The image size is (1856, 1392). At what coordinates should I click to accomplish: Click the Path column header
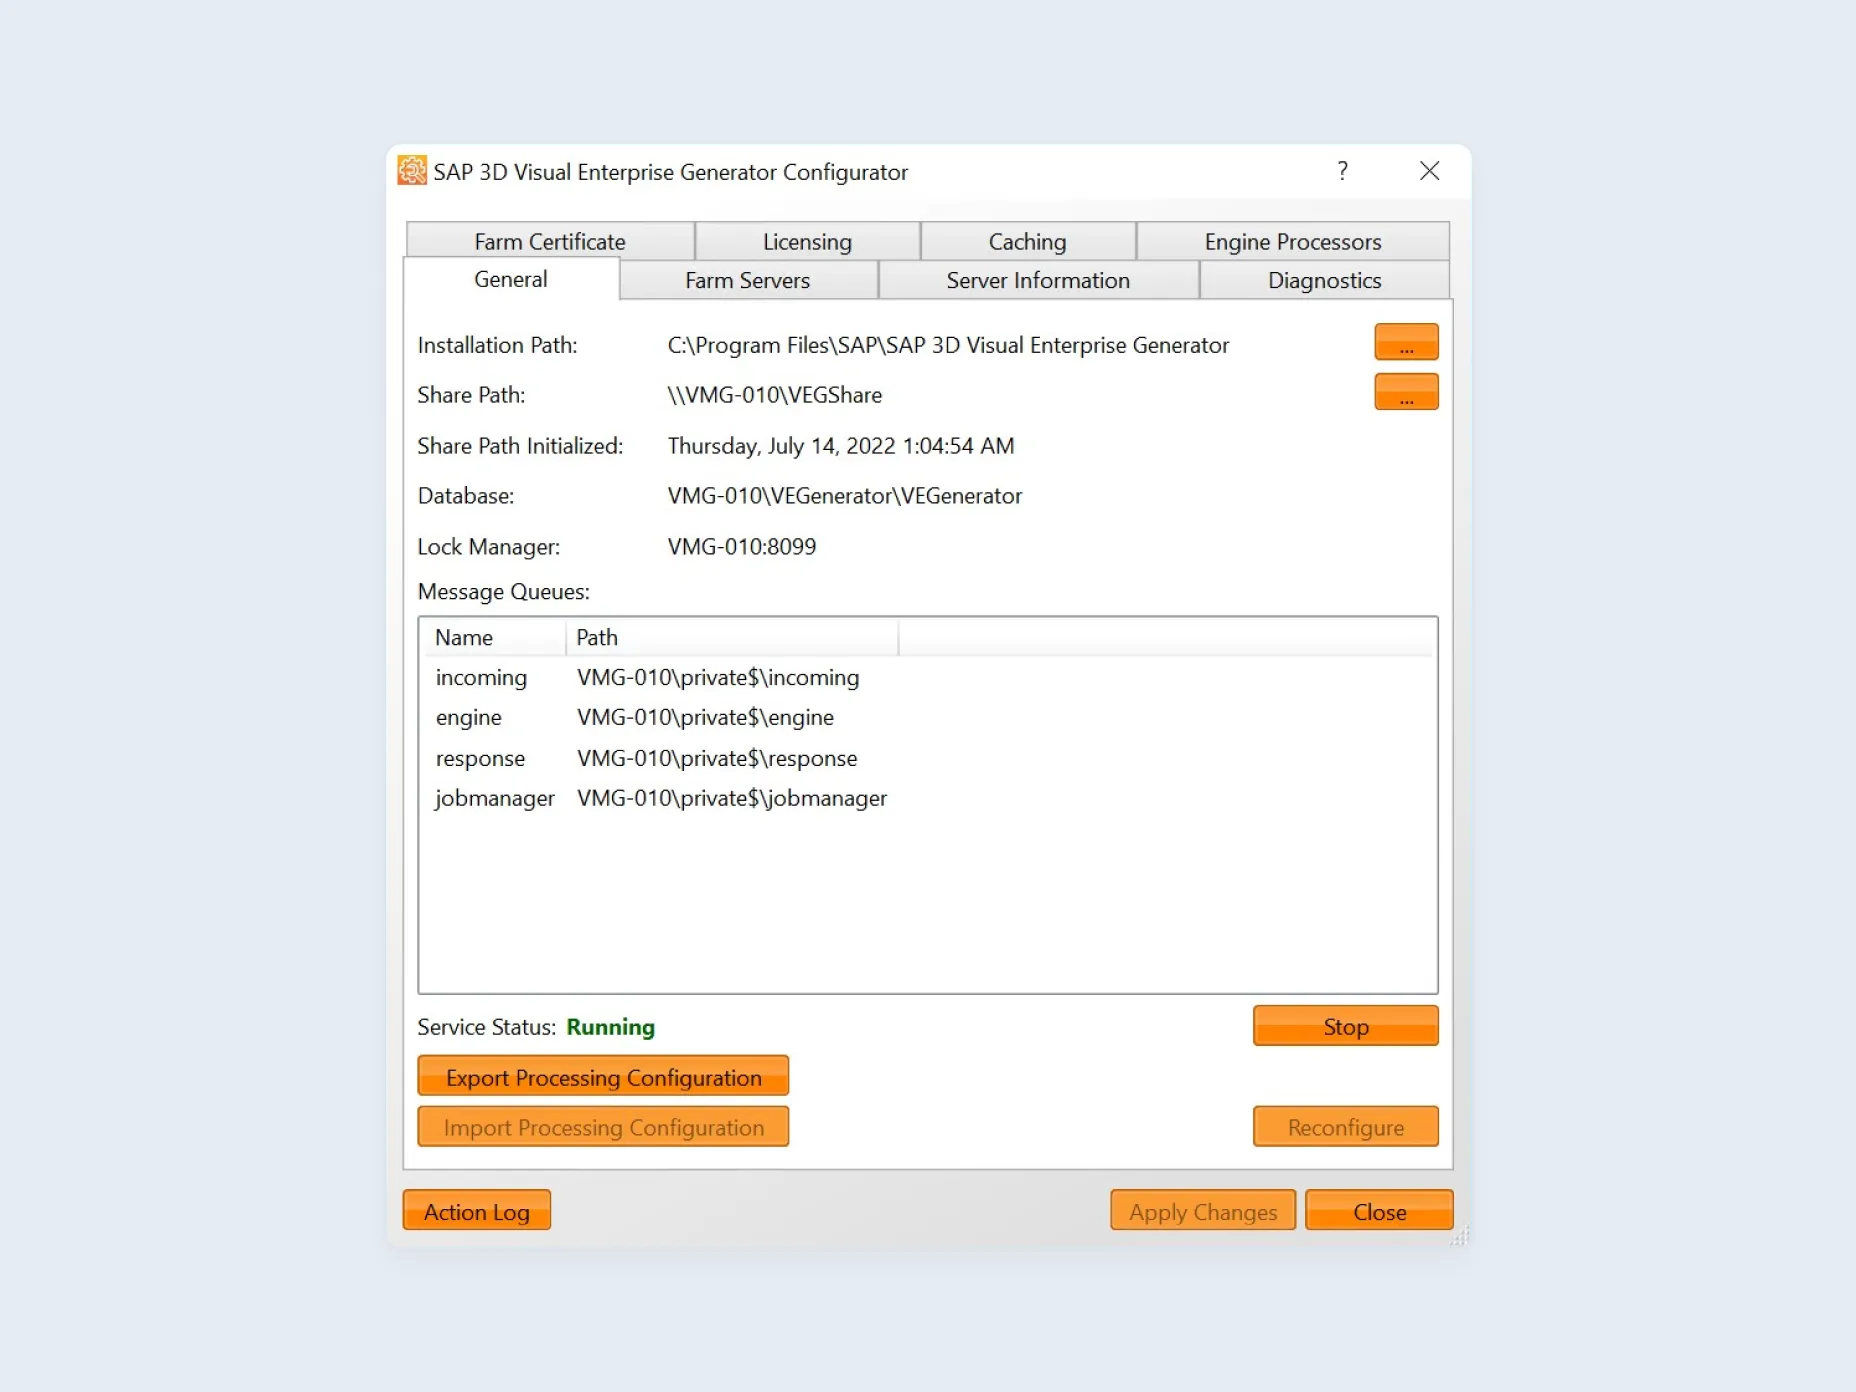point(732,637)
